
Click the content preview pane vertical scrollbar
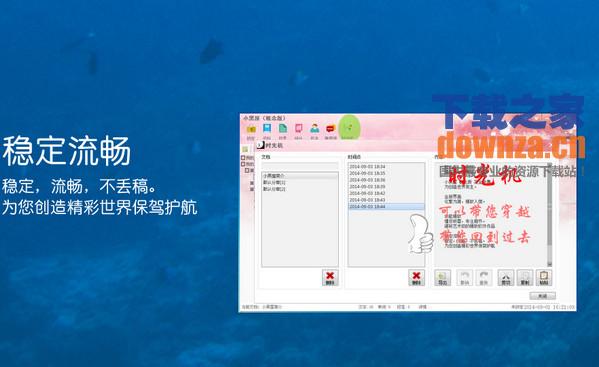pyautogui.click(x=549, y=214)
